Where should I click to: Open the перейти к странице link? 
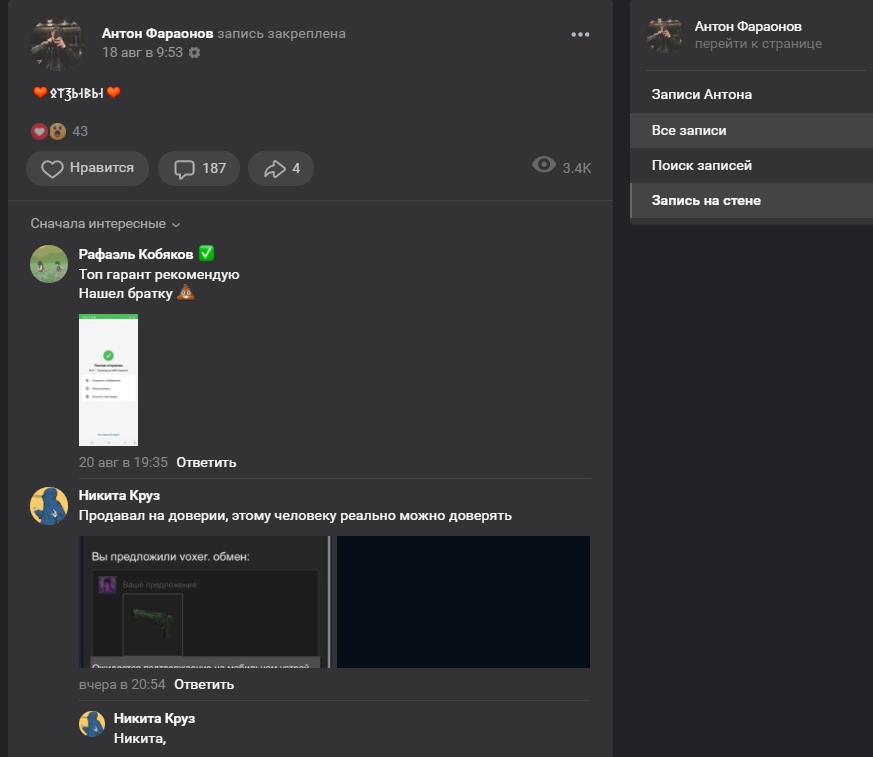point(758,44)
